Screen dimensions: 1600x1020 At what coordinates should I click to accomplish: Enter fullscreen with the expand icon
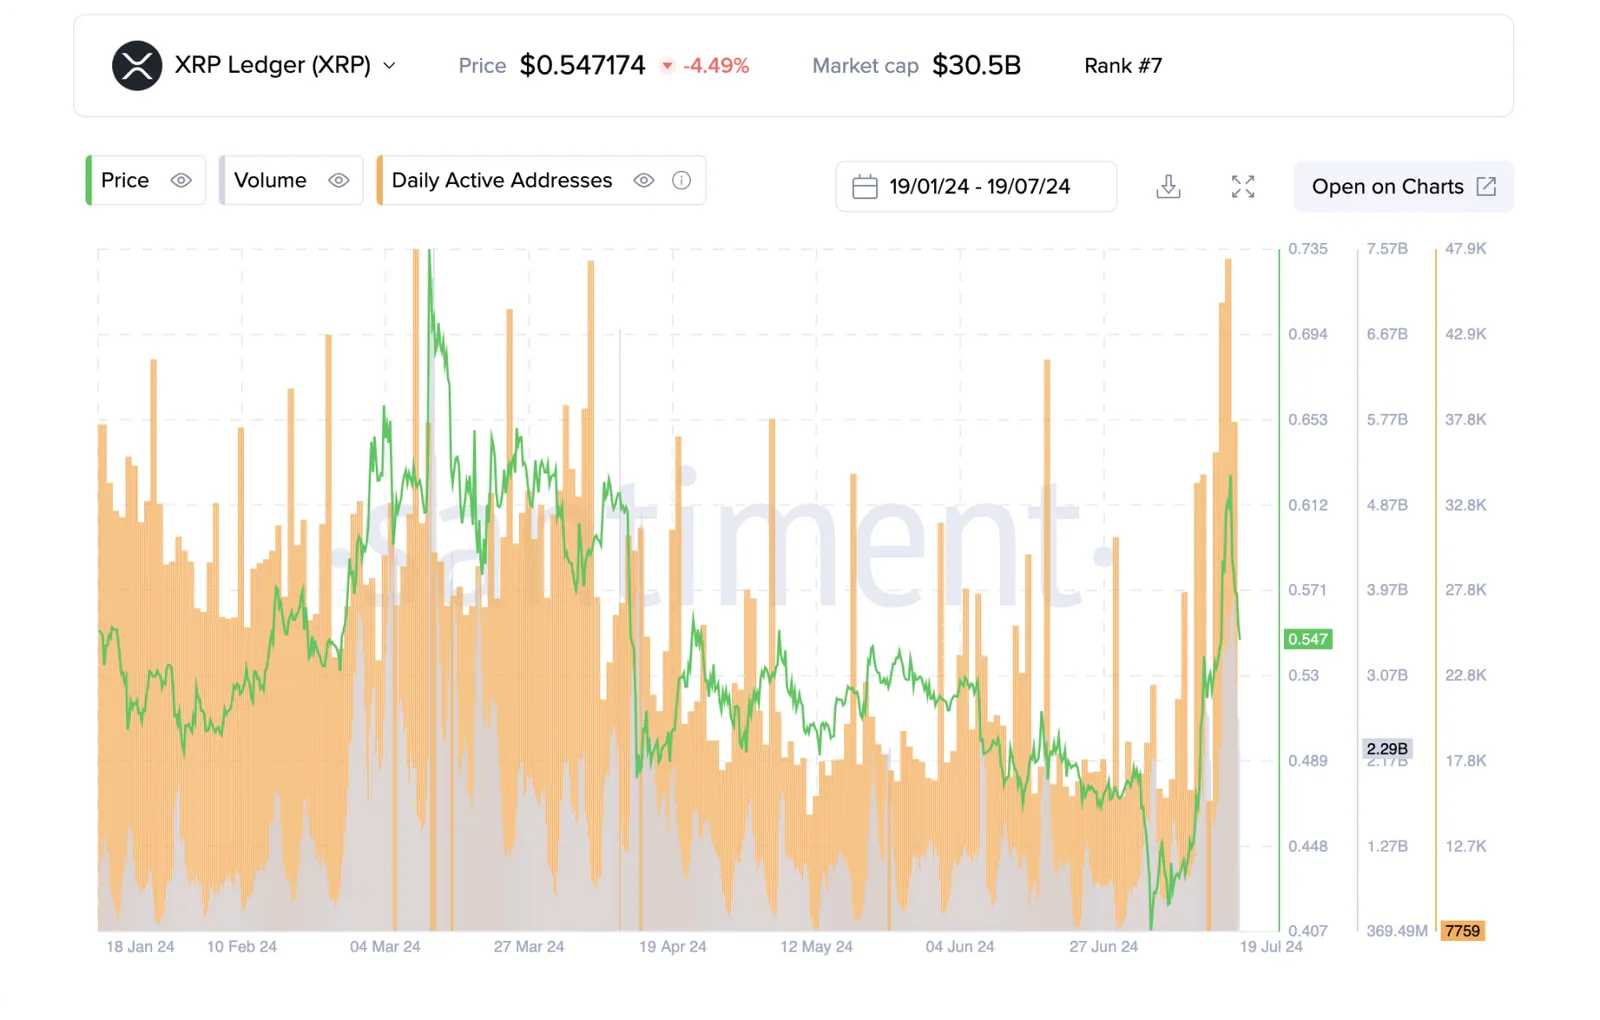point(1243,187)
